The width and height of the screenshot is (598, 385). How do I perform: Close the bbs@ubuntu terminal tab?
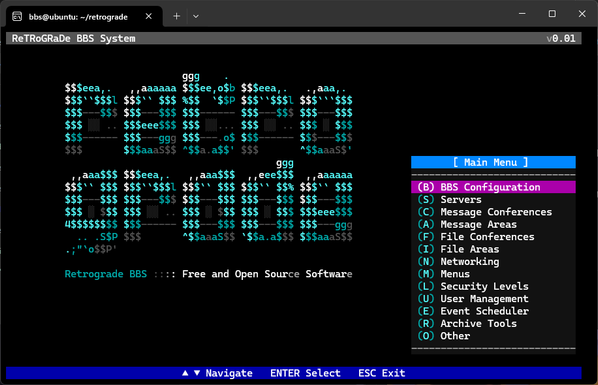point(149,16)
